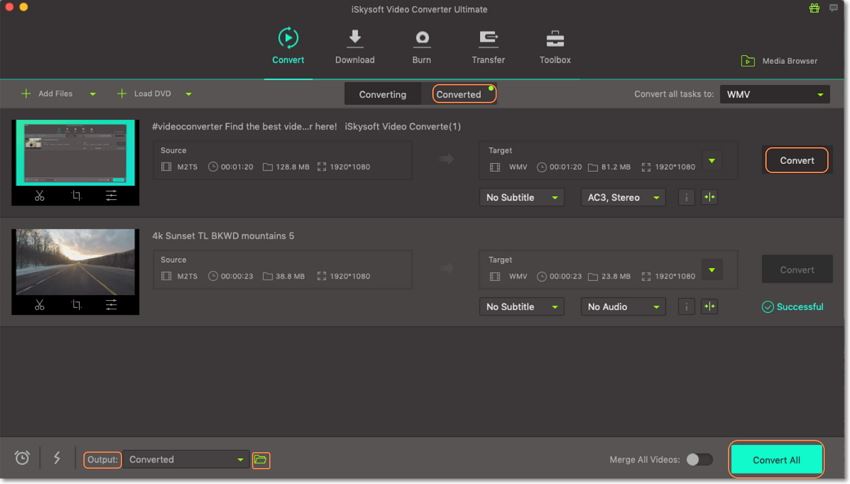This screenshot has width=850, height=484.
Task: Click the alarm clock schedule icon
Action: point(22,458)
